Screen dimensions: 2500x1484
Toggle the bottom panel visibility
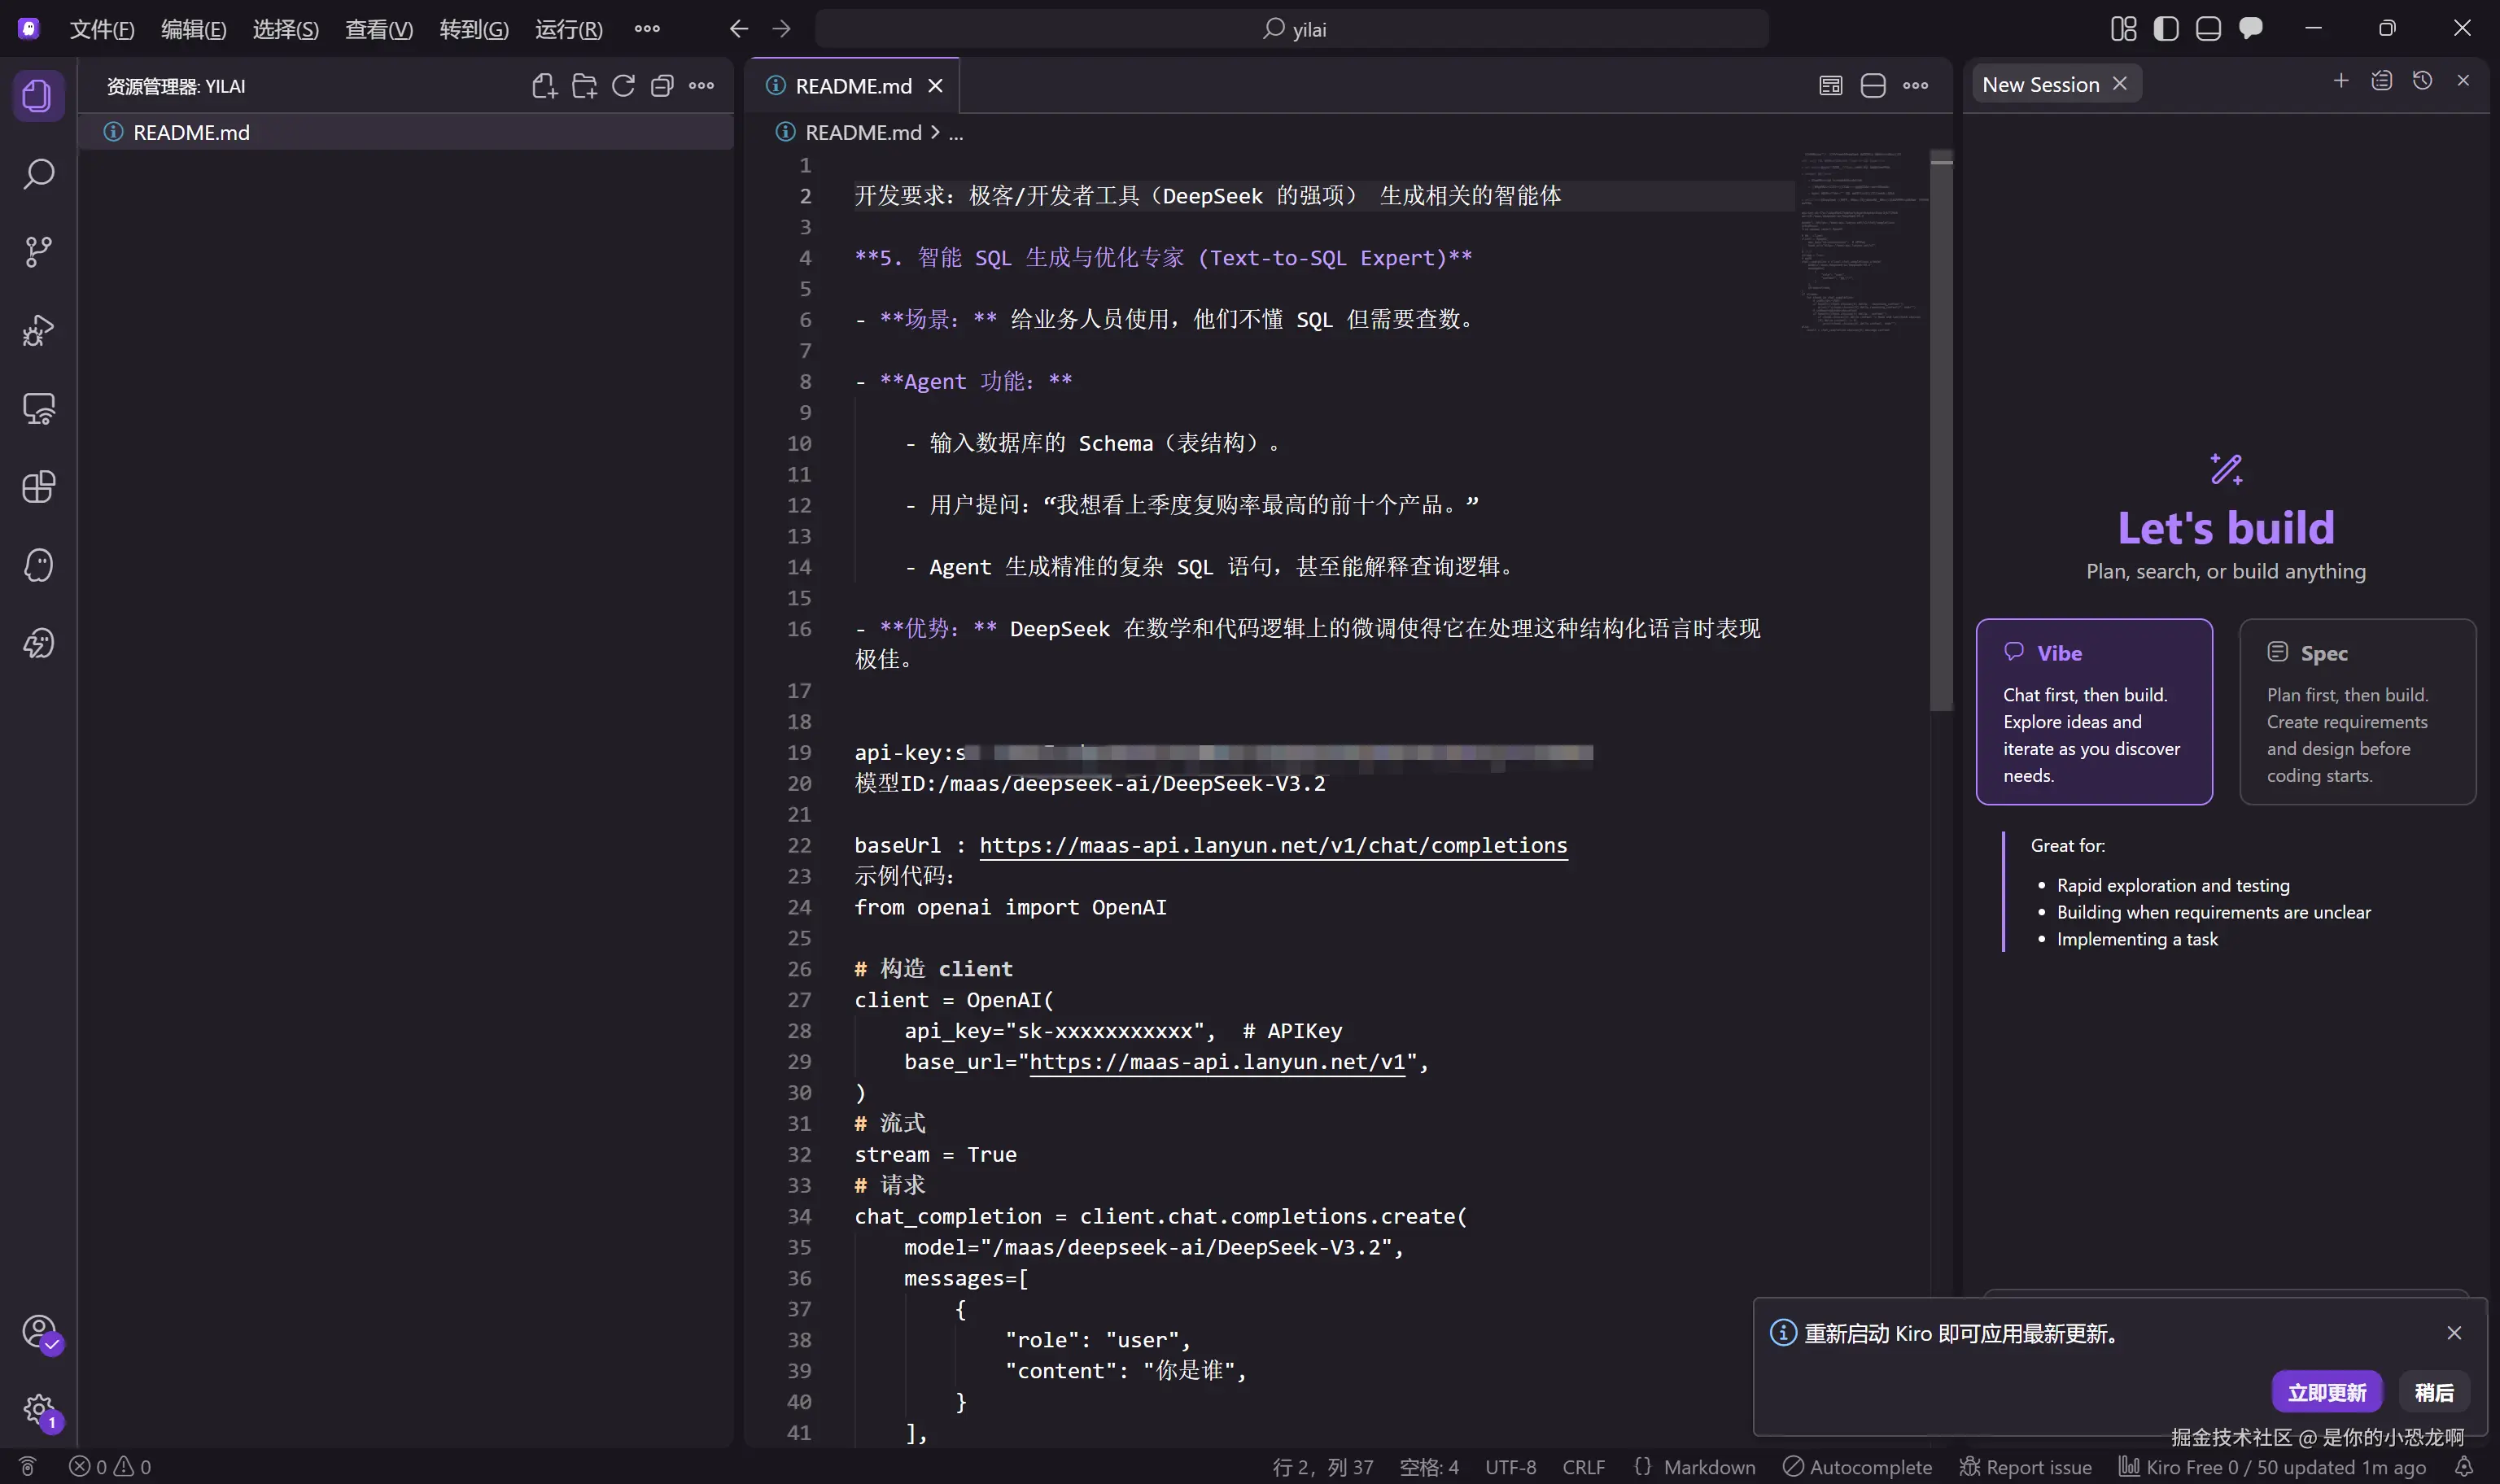click(2208, 29)
